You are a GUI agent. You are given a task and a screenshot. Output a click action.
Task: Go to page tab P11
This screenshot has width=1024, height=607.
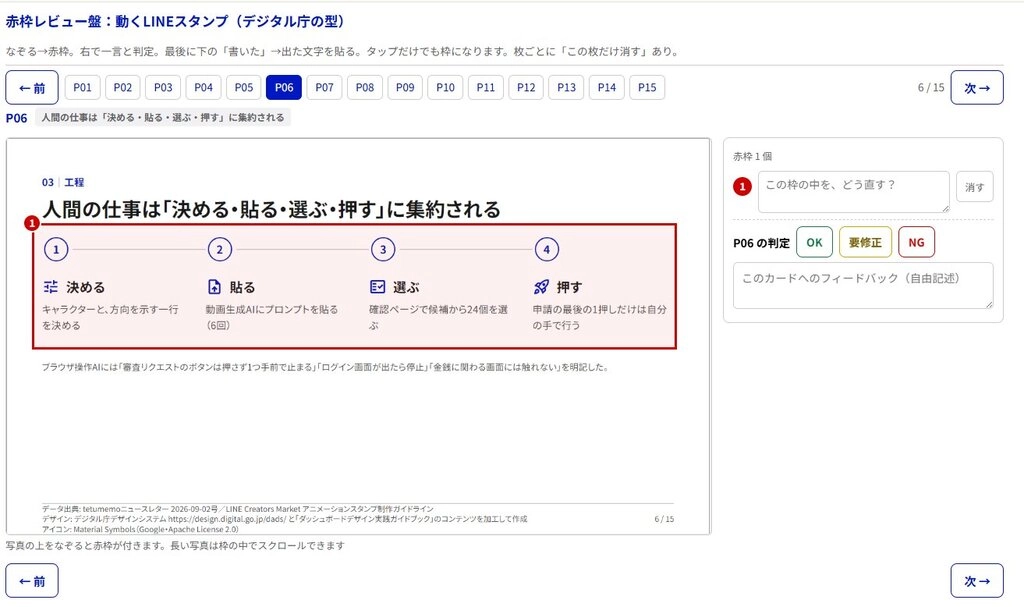tap(486, 88)
